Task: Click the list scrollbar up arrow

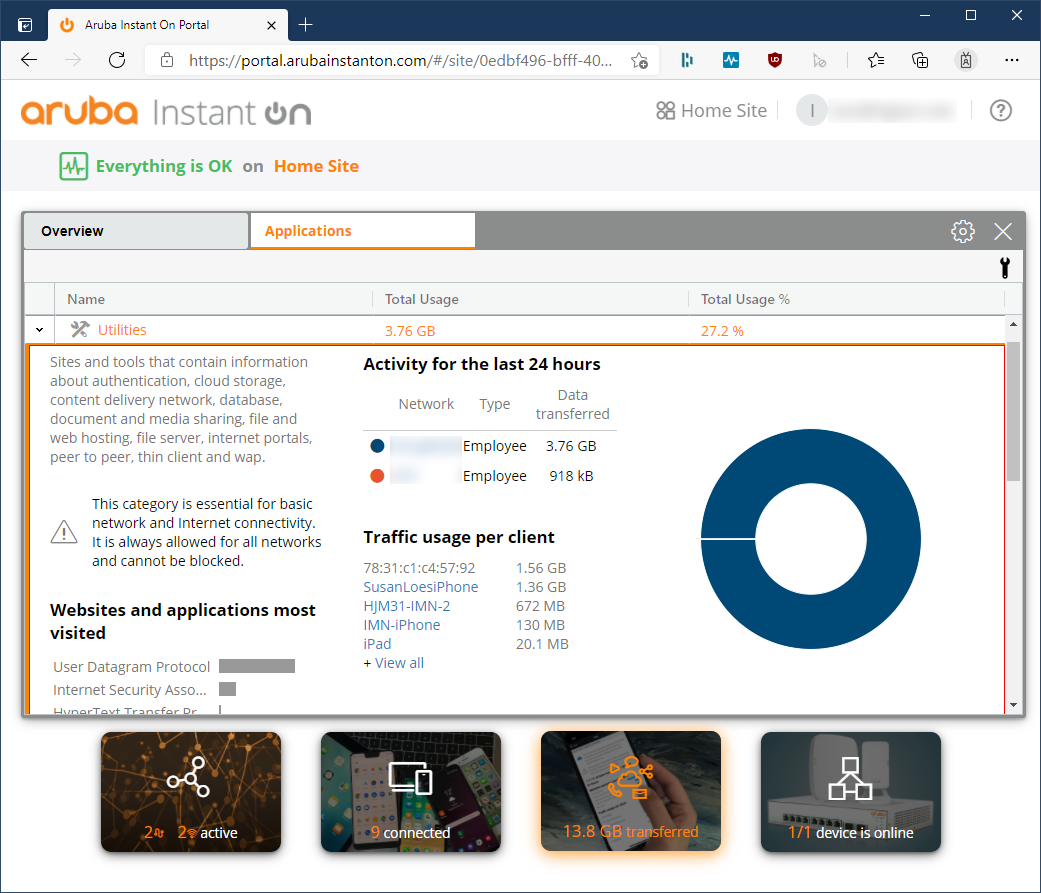Action: tap(1013, 324)
